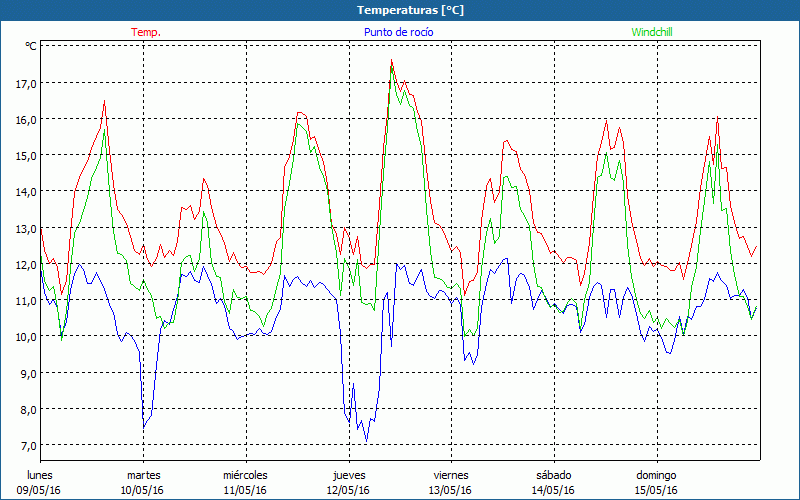
Task: Click the 12/05/16 date label
Action: click(347, 490)
